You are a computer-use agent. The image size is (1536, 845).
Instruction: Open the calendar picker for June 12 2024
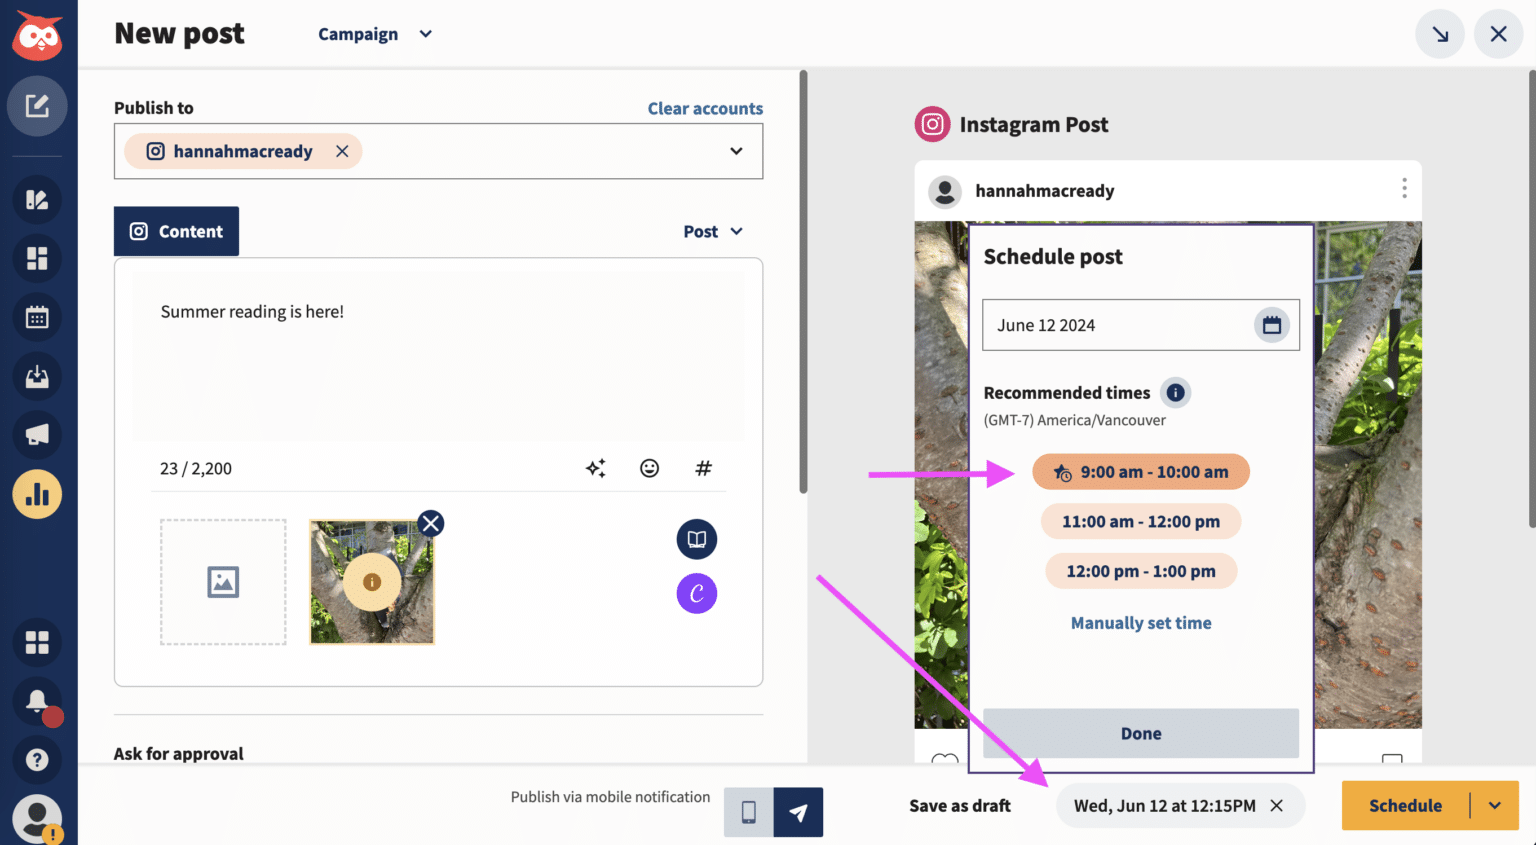pos(1271,324)
